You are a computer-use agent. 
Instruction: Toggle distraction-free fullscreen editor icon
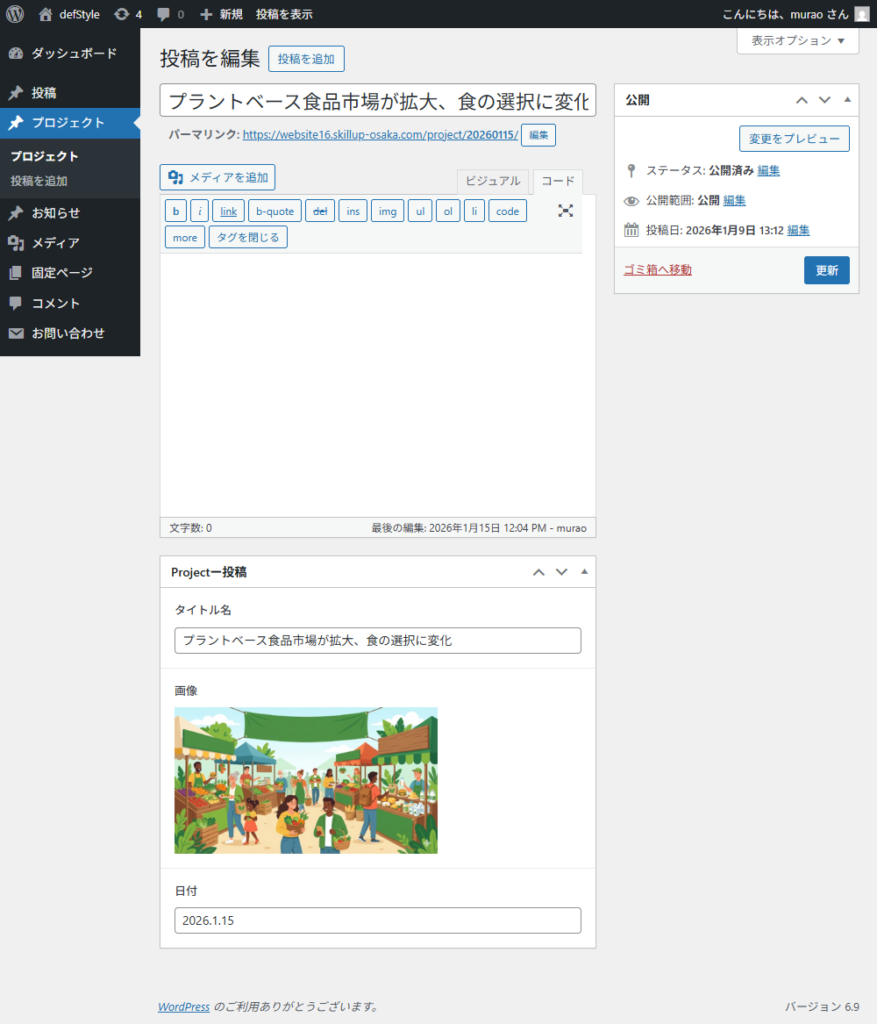[x=565, y=211]
